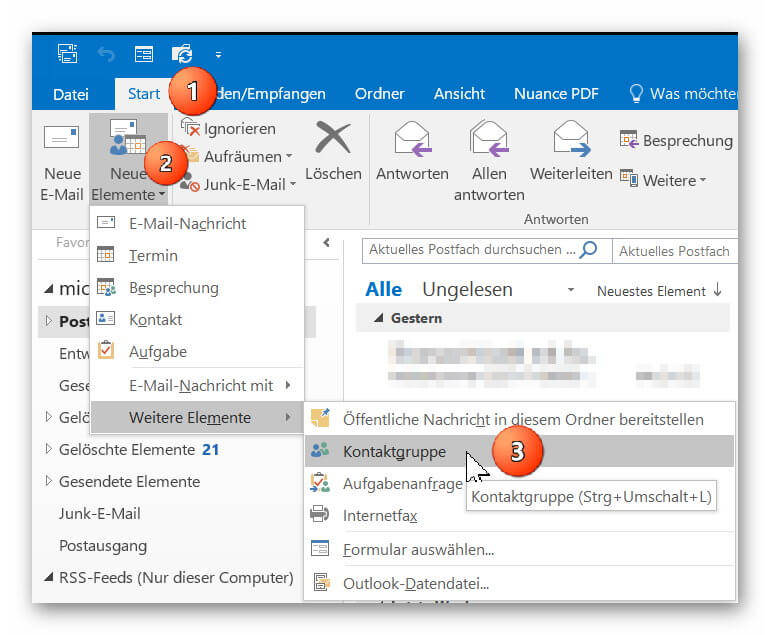Image resolution: width=770 pixels, height=635 pixels.
Task: Choose Besprechung in the dropdown menu
Action: coord(197,287)
